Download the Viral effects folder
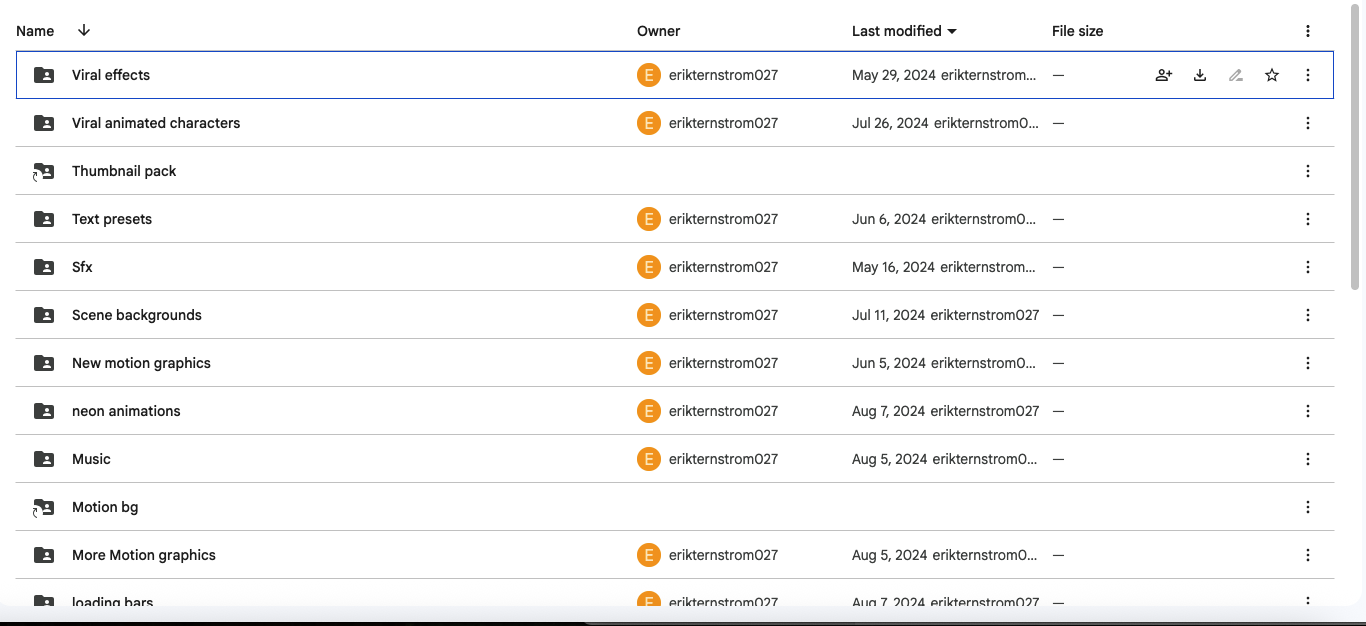The height and width of the screenshot is (626, 1366). [1200, 75]
